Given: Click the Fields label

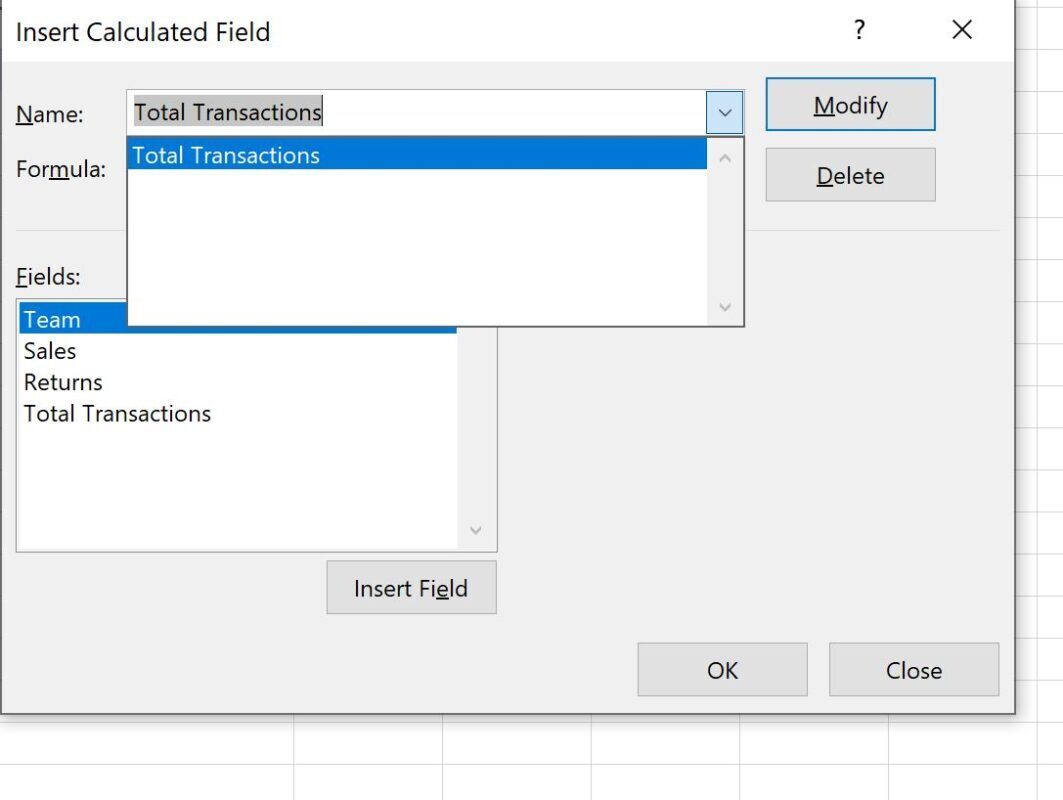Looking at the screenshot, I should point(48,276).
